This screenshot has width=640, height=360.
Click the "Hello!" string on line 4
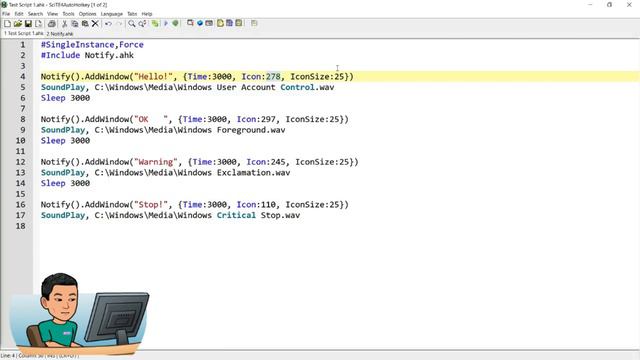coord(153,76)
